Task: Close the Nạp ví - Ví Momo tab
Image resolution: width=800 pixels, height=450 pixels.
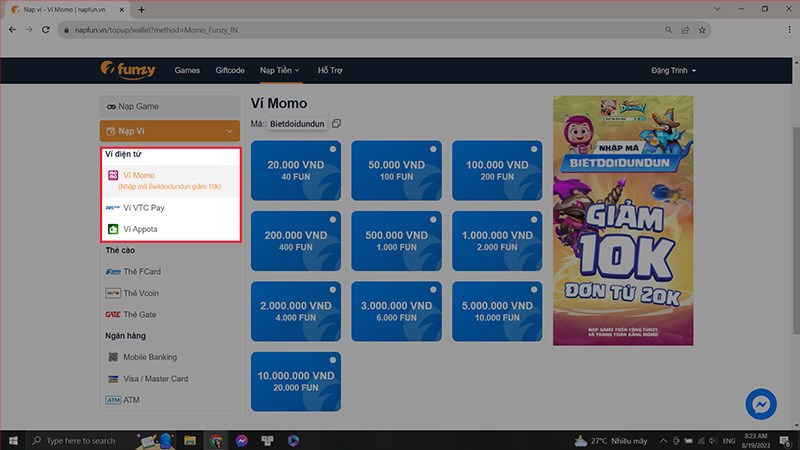Action: (x=121, y=9)
